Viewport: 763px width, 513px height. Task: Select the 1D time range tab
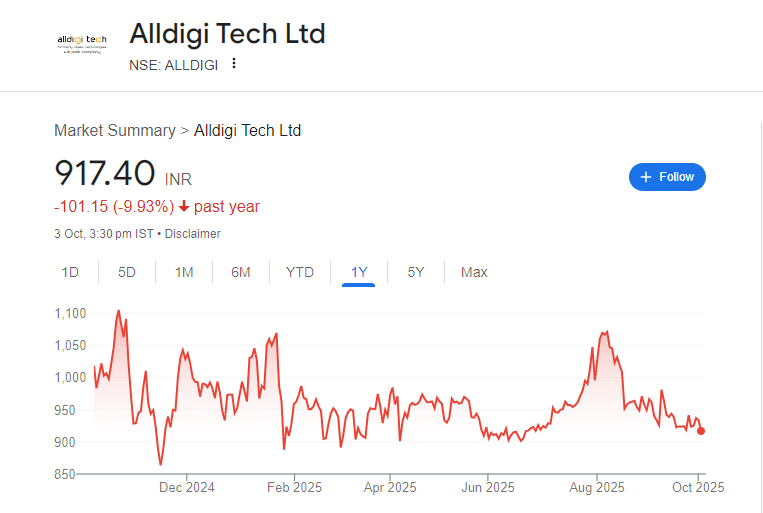(x=70, y=272)
